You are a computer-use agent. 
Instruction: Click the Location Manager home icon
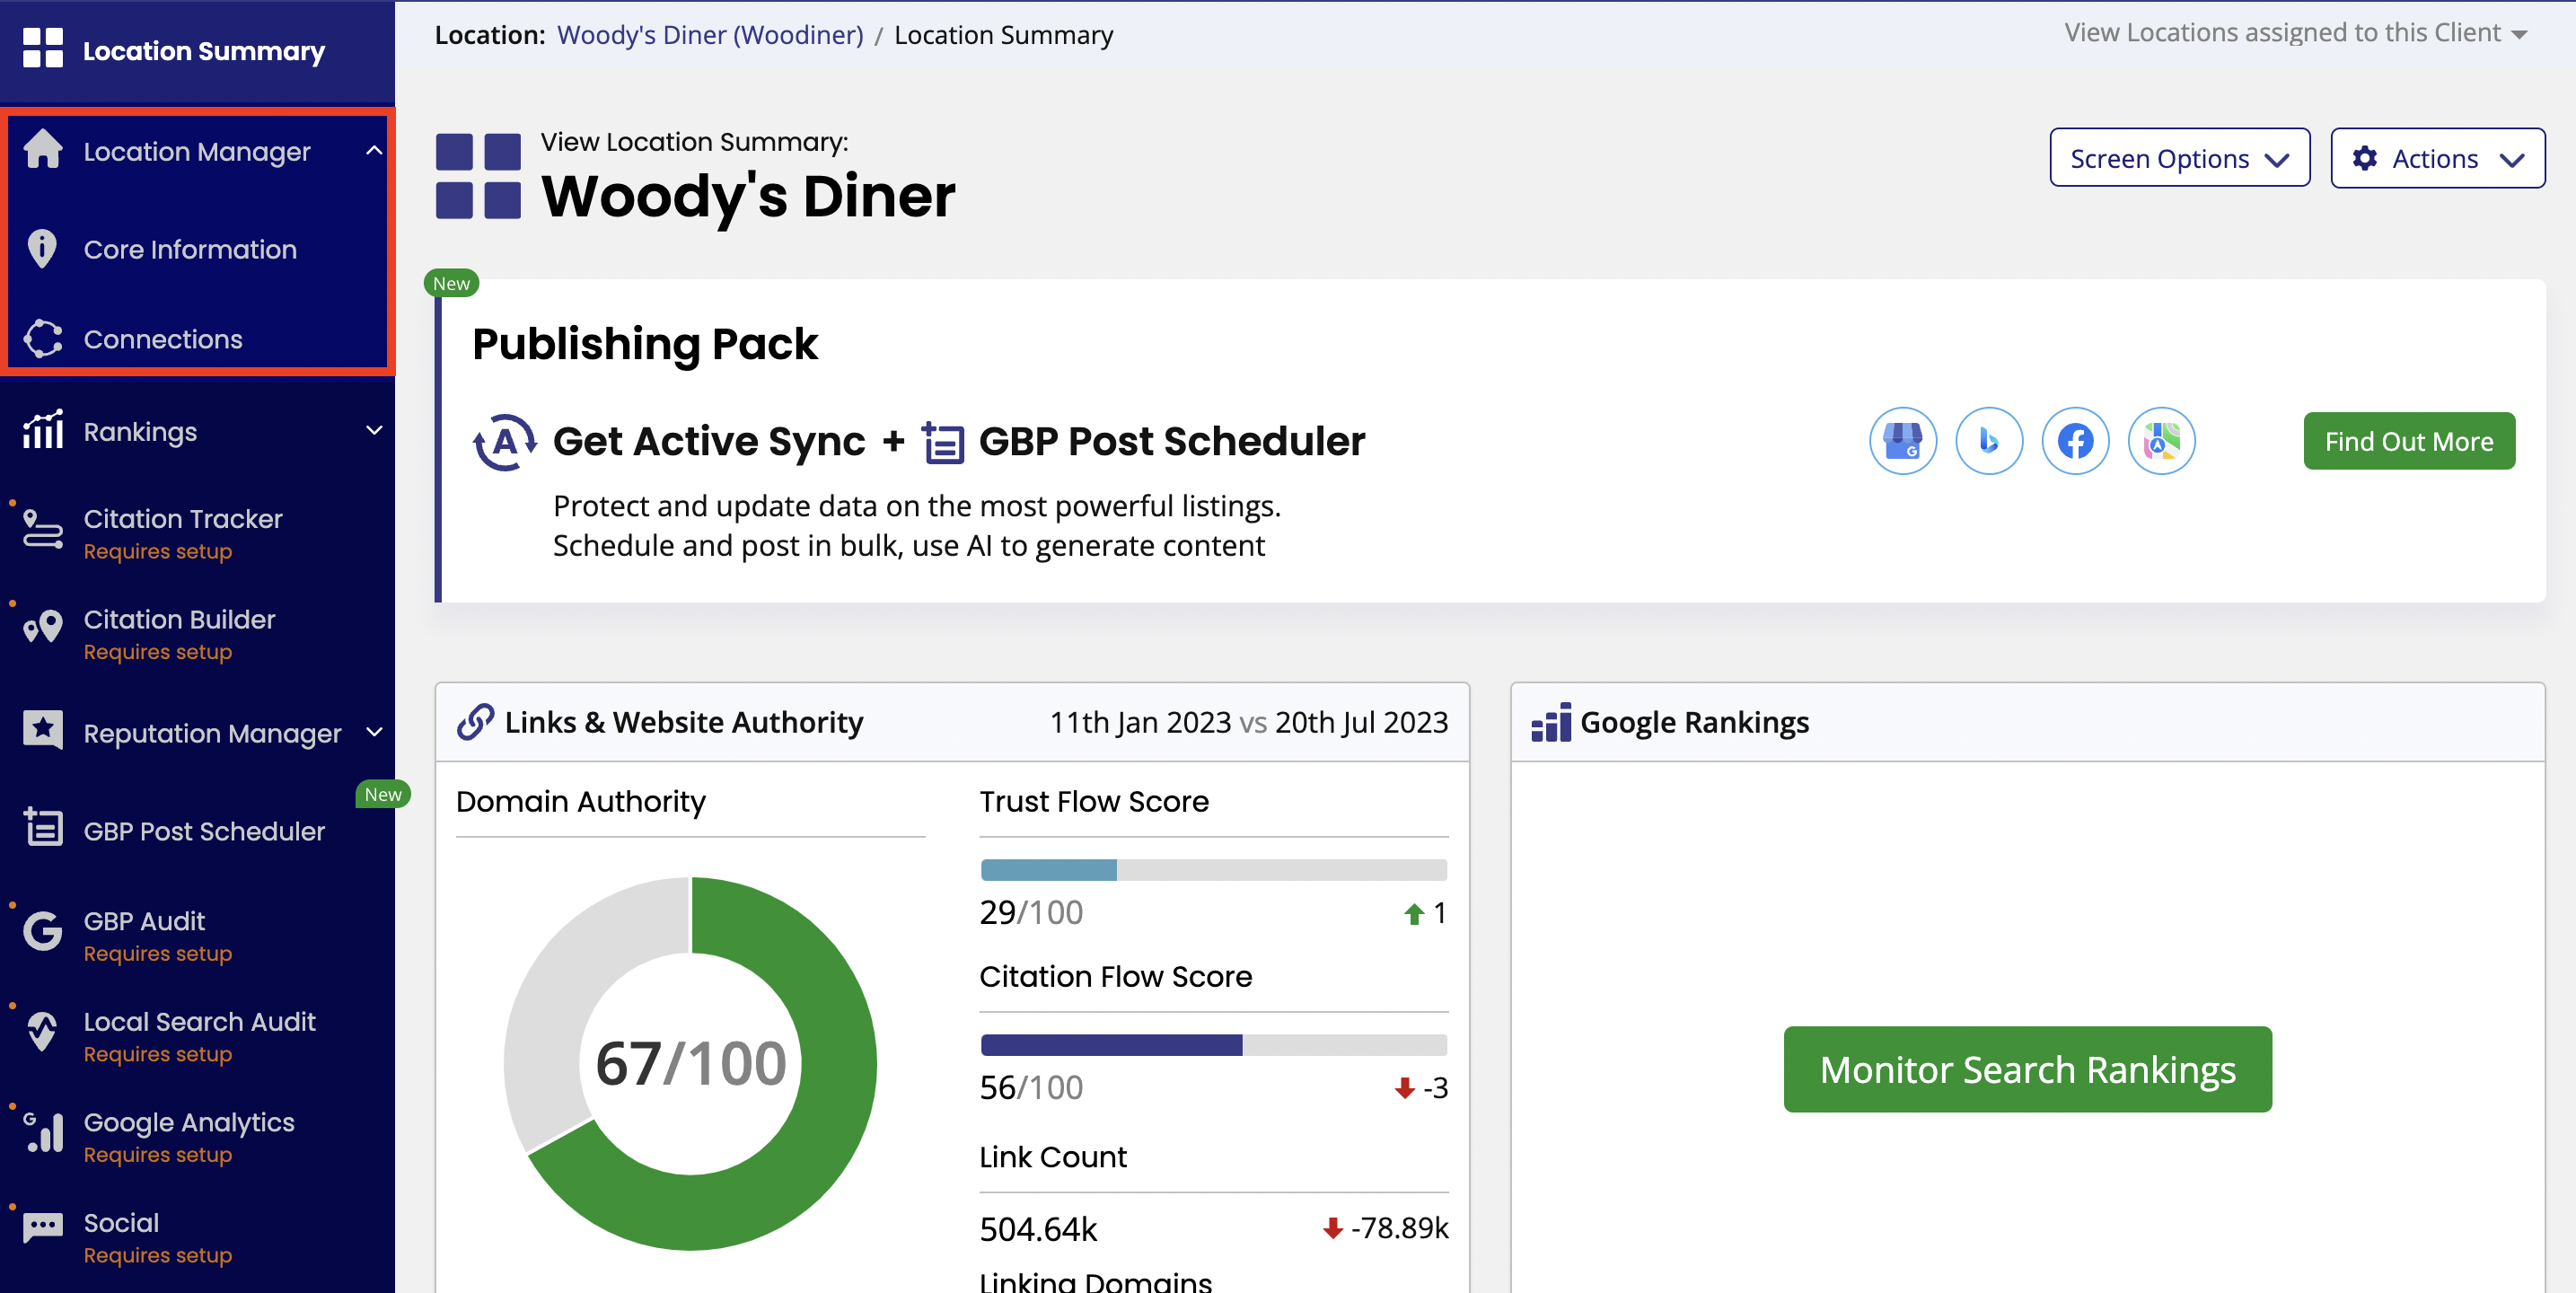43,150
